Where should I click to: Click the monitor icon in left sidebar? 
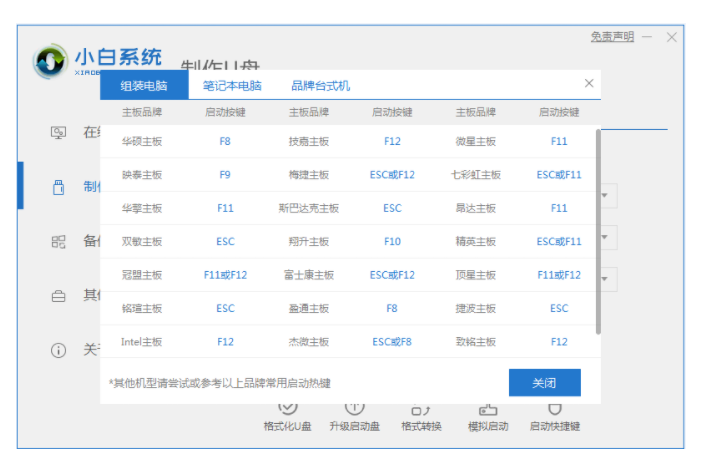pos(59,133)
